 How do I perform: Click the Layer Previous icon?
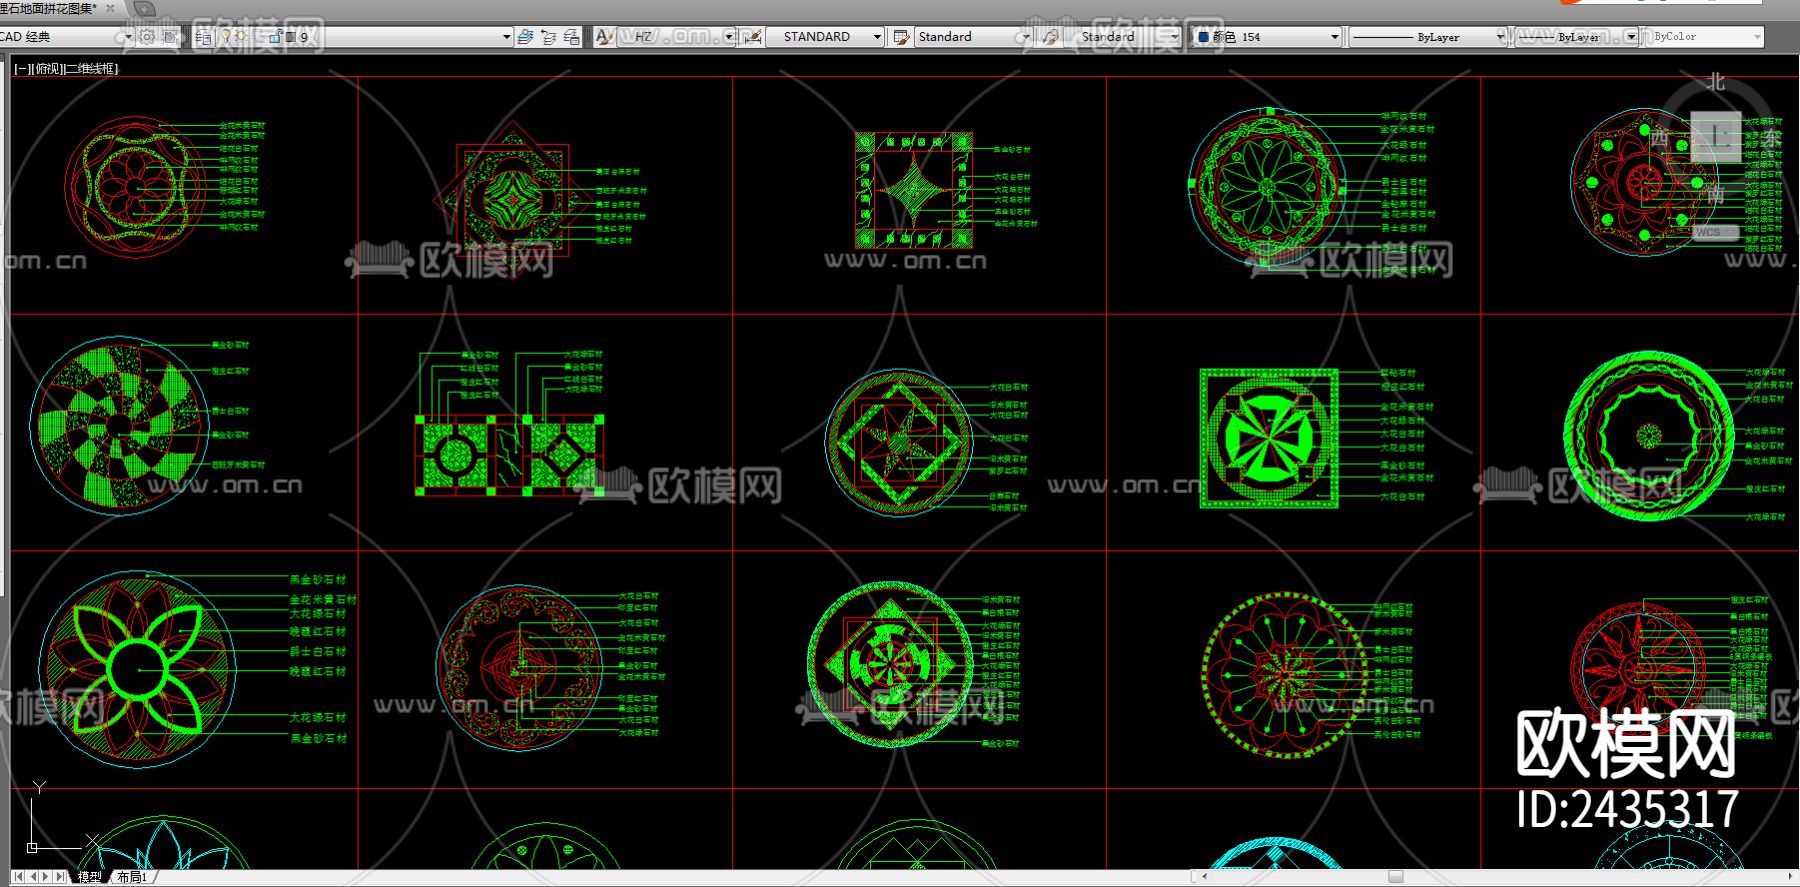point(548,37)
